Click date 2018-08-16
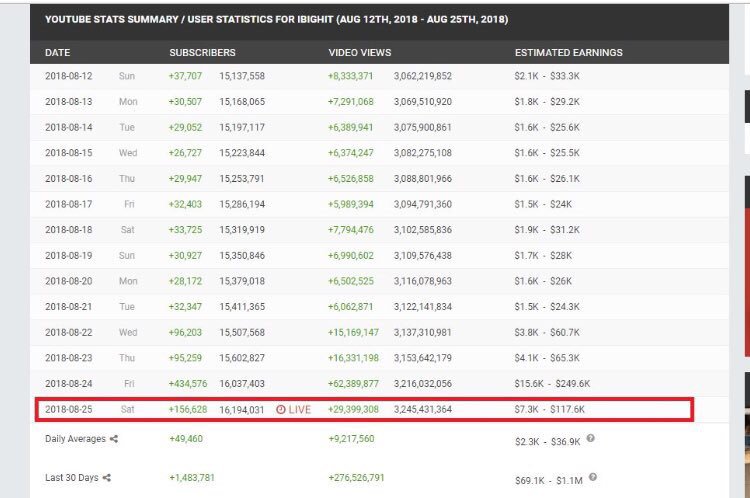Viewport: 750px width, 498px height. [68, 178]
